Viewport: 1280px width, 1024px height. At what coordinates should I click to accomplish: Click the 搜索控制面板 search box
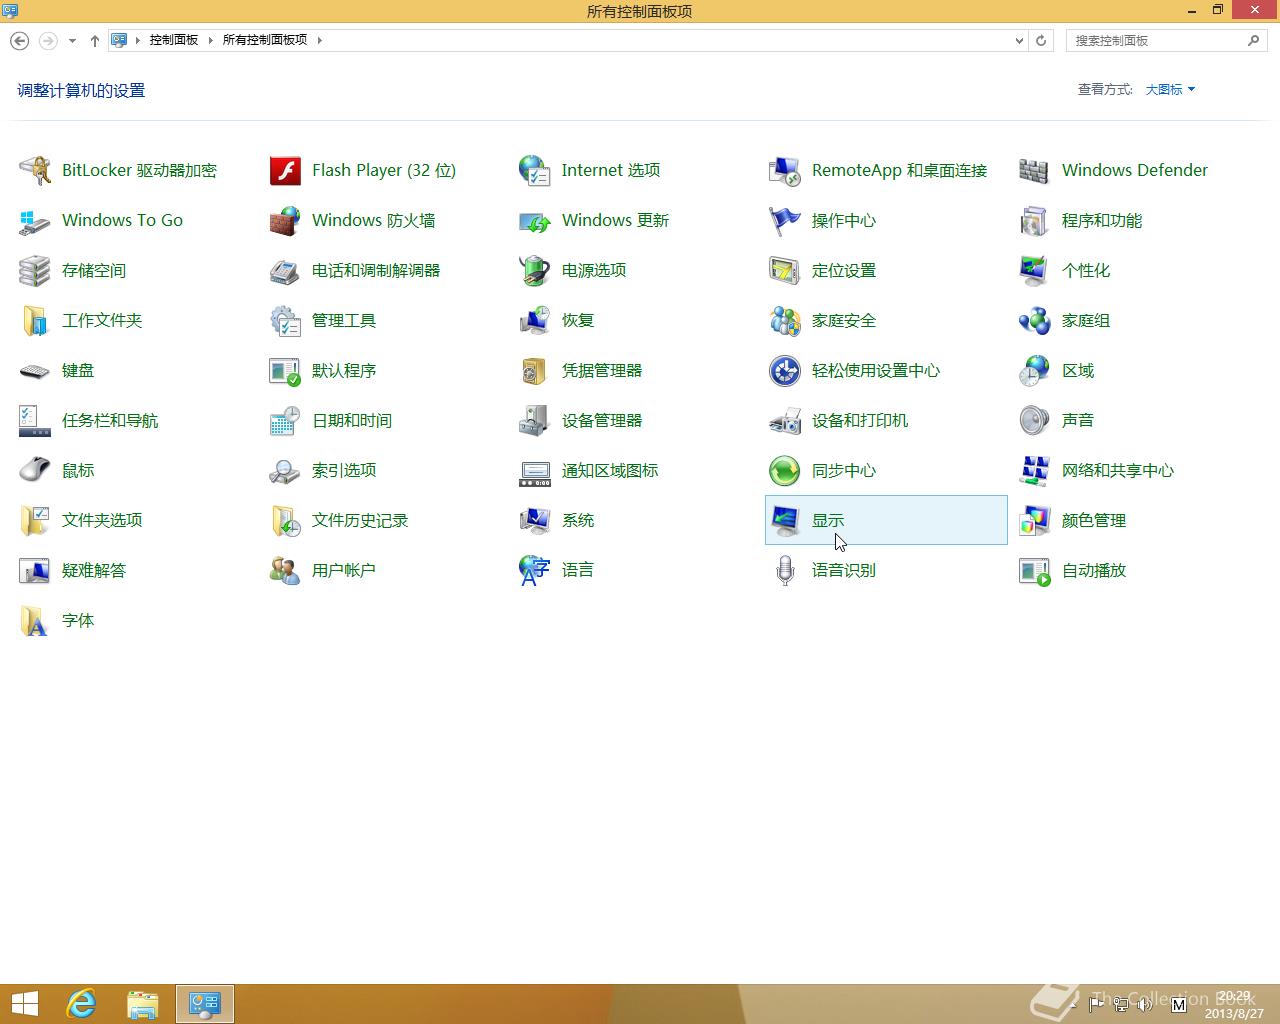[x=1167, y=41]
